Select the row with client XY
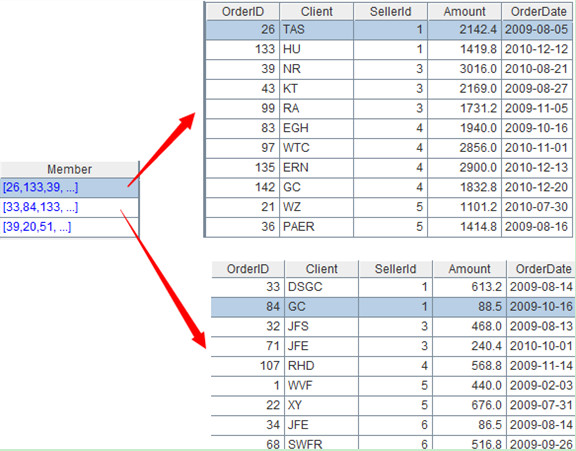 coord(393,405)
